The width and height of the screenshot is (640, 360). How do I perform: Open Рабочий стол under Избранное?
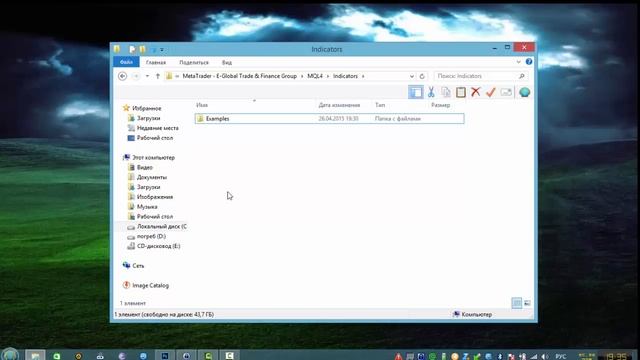pos(154,138)
